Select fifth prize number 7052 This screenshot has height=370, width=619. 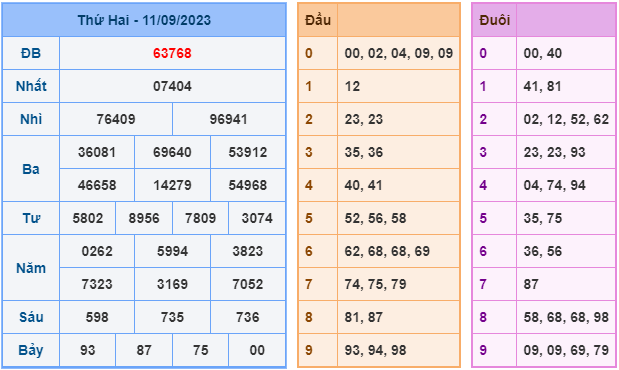point(248,284)
